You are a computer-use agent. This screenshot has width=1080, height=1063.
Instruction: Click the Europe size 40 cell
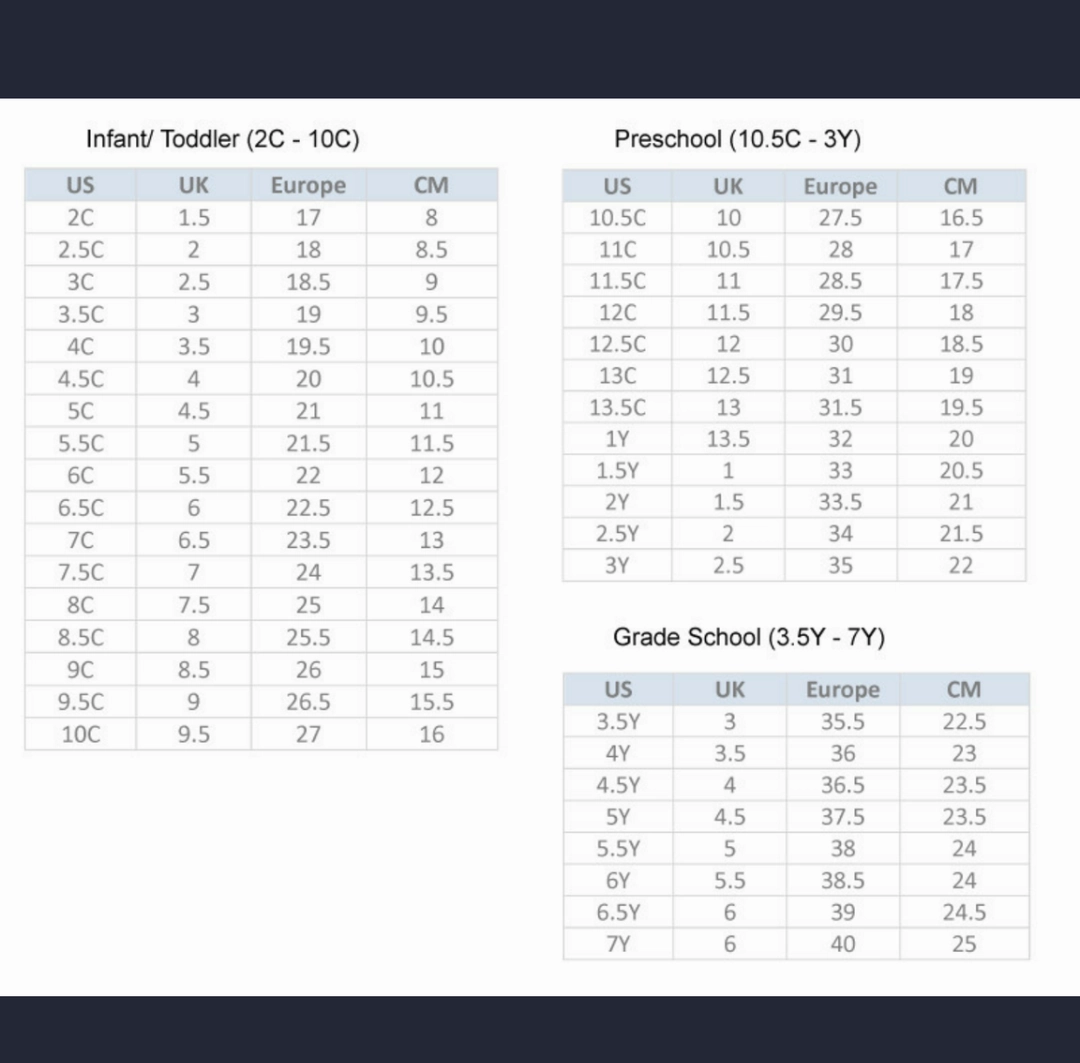pos(843,944)
